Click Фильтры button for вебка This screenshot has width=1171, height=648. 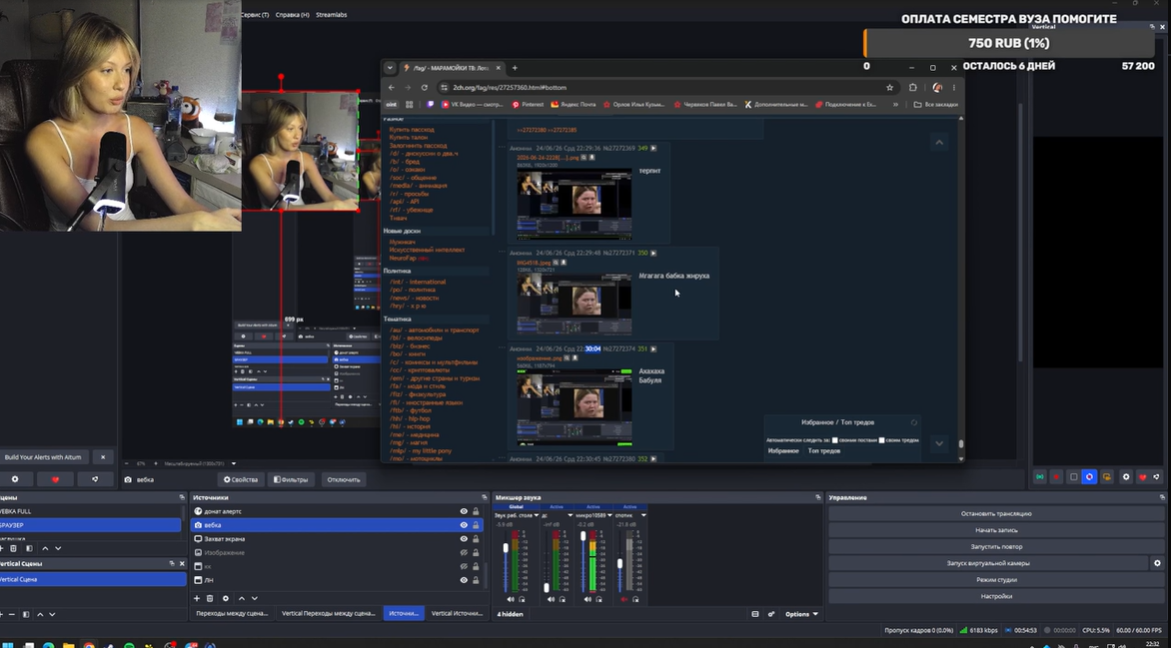coord(291,479)
